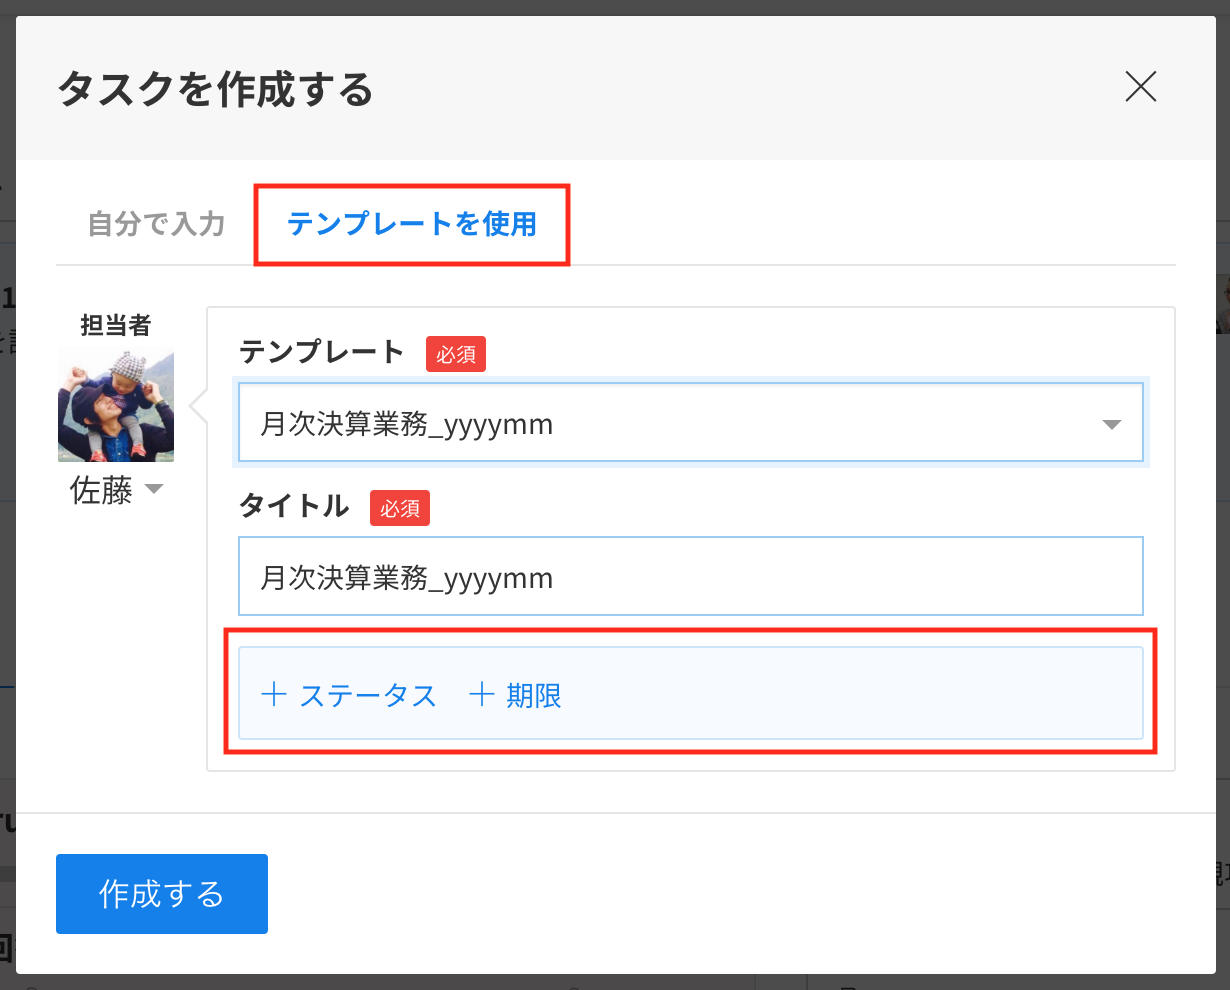Screen dimensions: 1230x990
Task: Click the タイトル field label
Action: (294, 506)
